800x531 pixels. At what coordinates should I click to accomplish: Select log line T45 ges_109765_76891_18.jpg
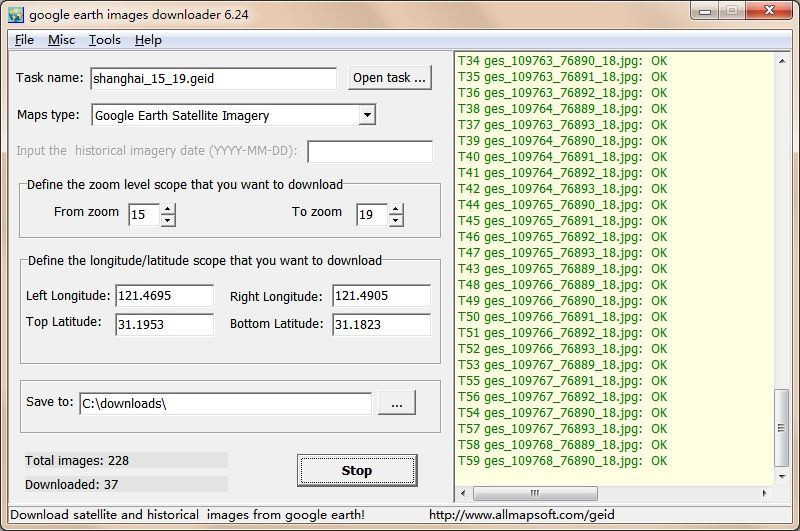[x=562, y=220]
